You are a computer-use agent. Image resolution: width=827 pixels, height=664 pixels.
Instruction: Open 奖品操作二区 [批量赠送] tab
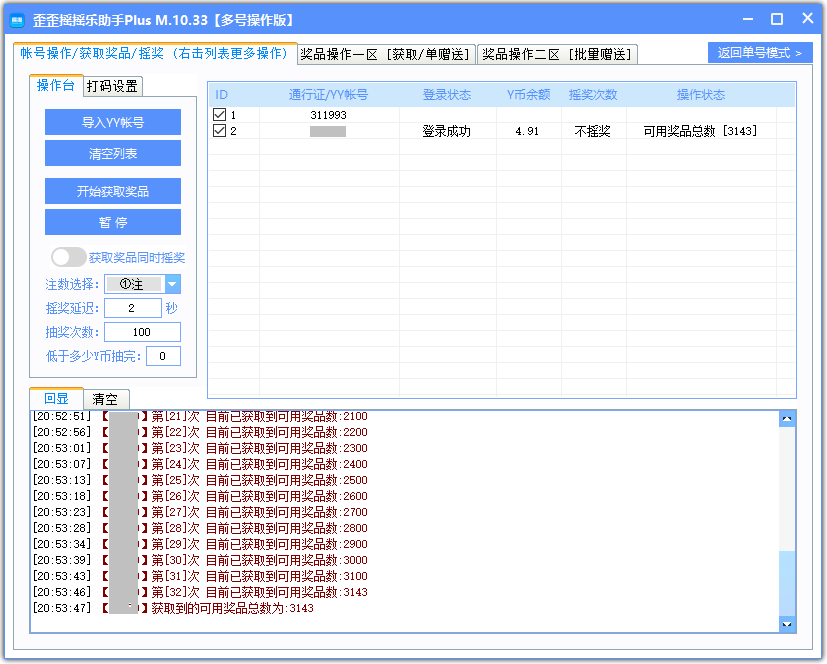[557, 54]
